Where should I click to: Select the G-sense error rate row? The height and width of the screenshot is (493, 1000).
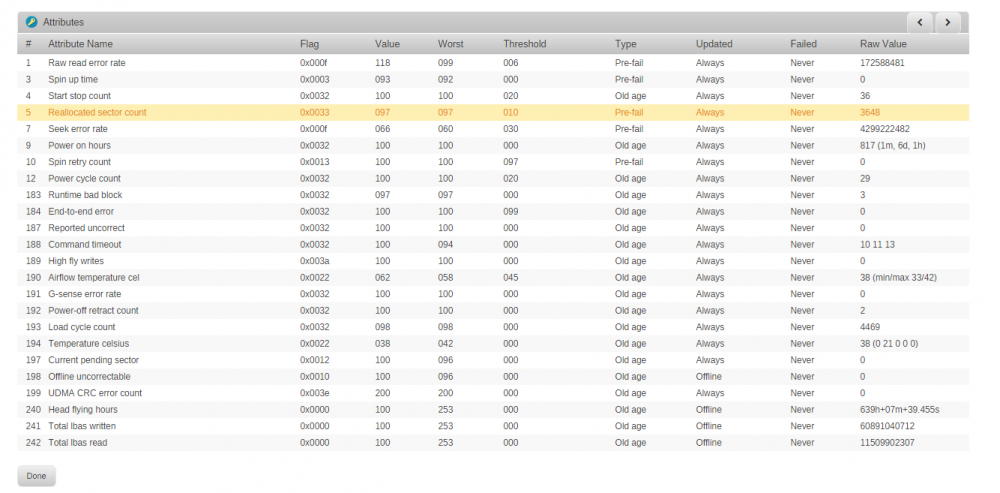tap(493, 294)
